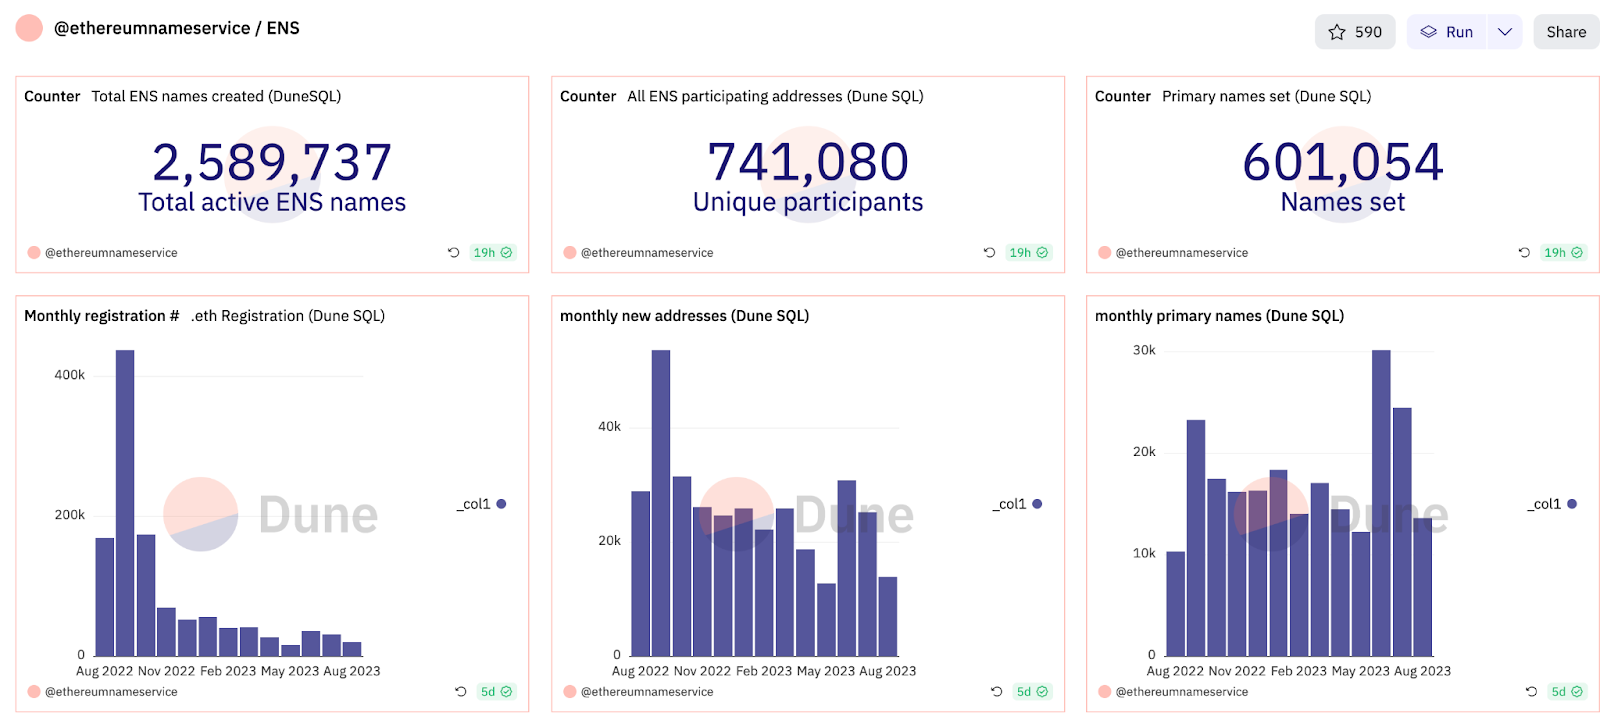The height and width of the screenshot is (720, 1600).
Task: Refresh the monthly primary names chart
Action: tap(1531, 692)
